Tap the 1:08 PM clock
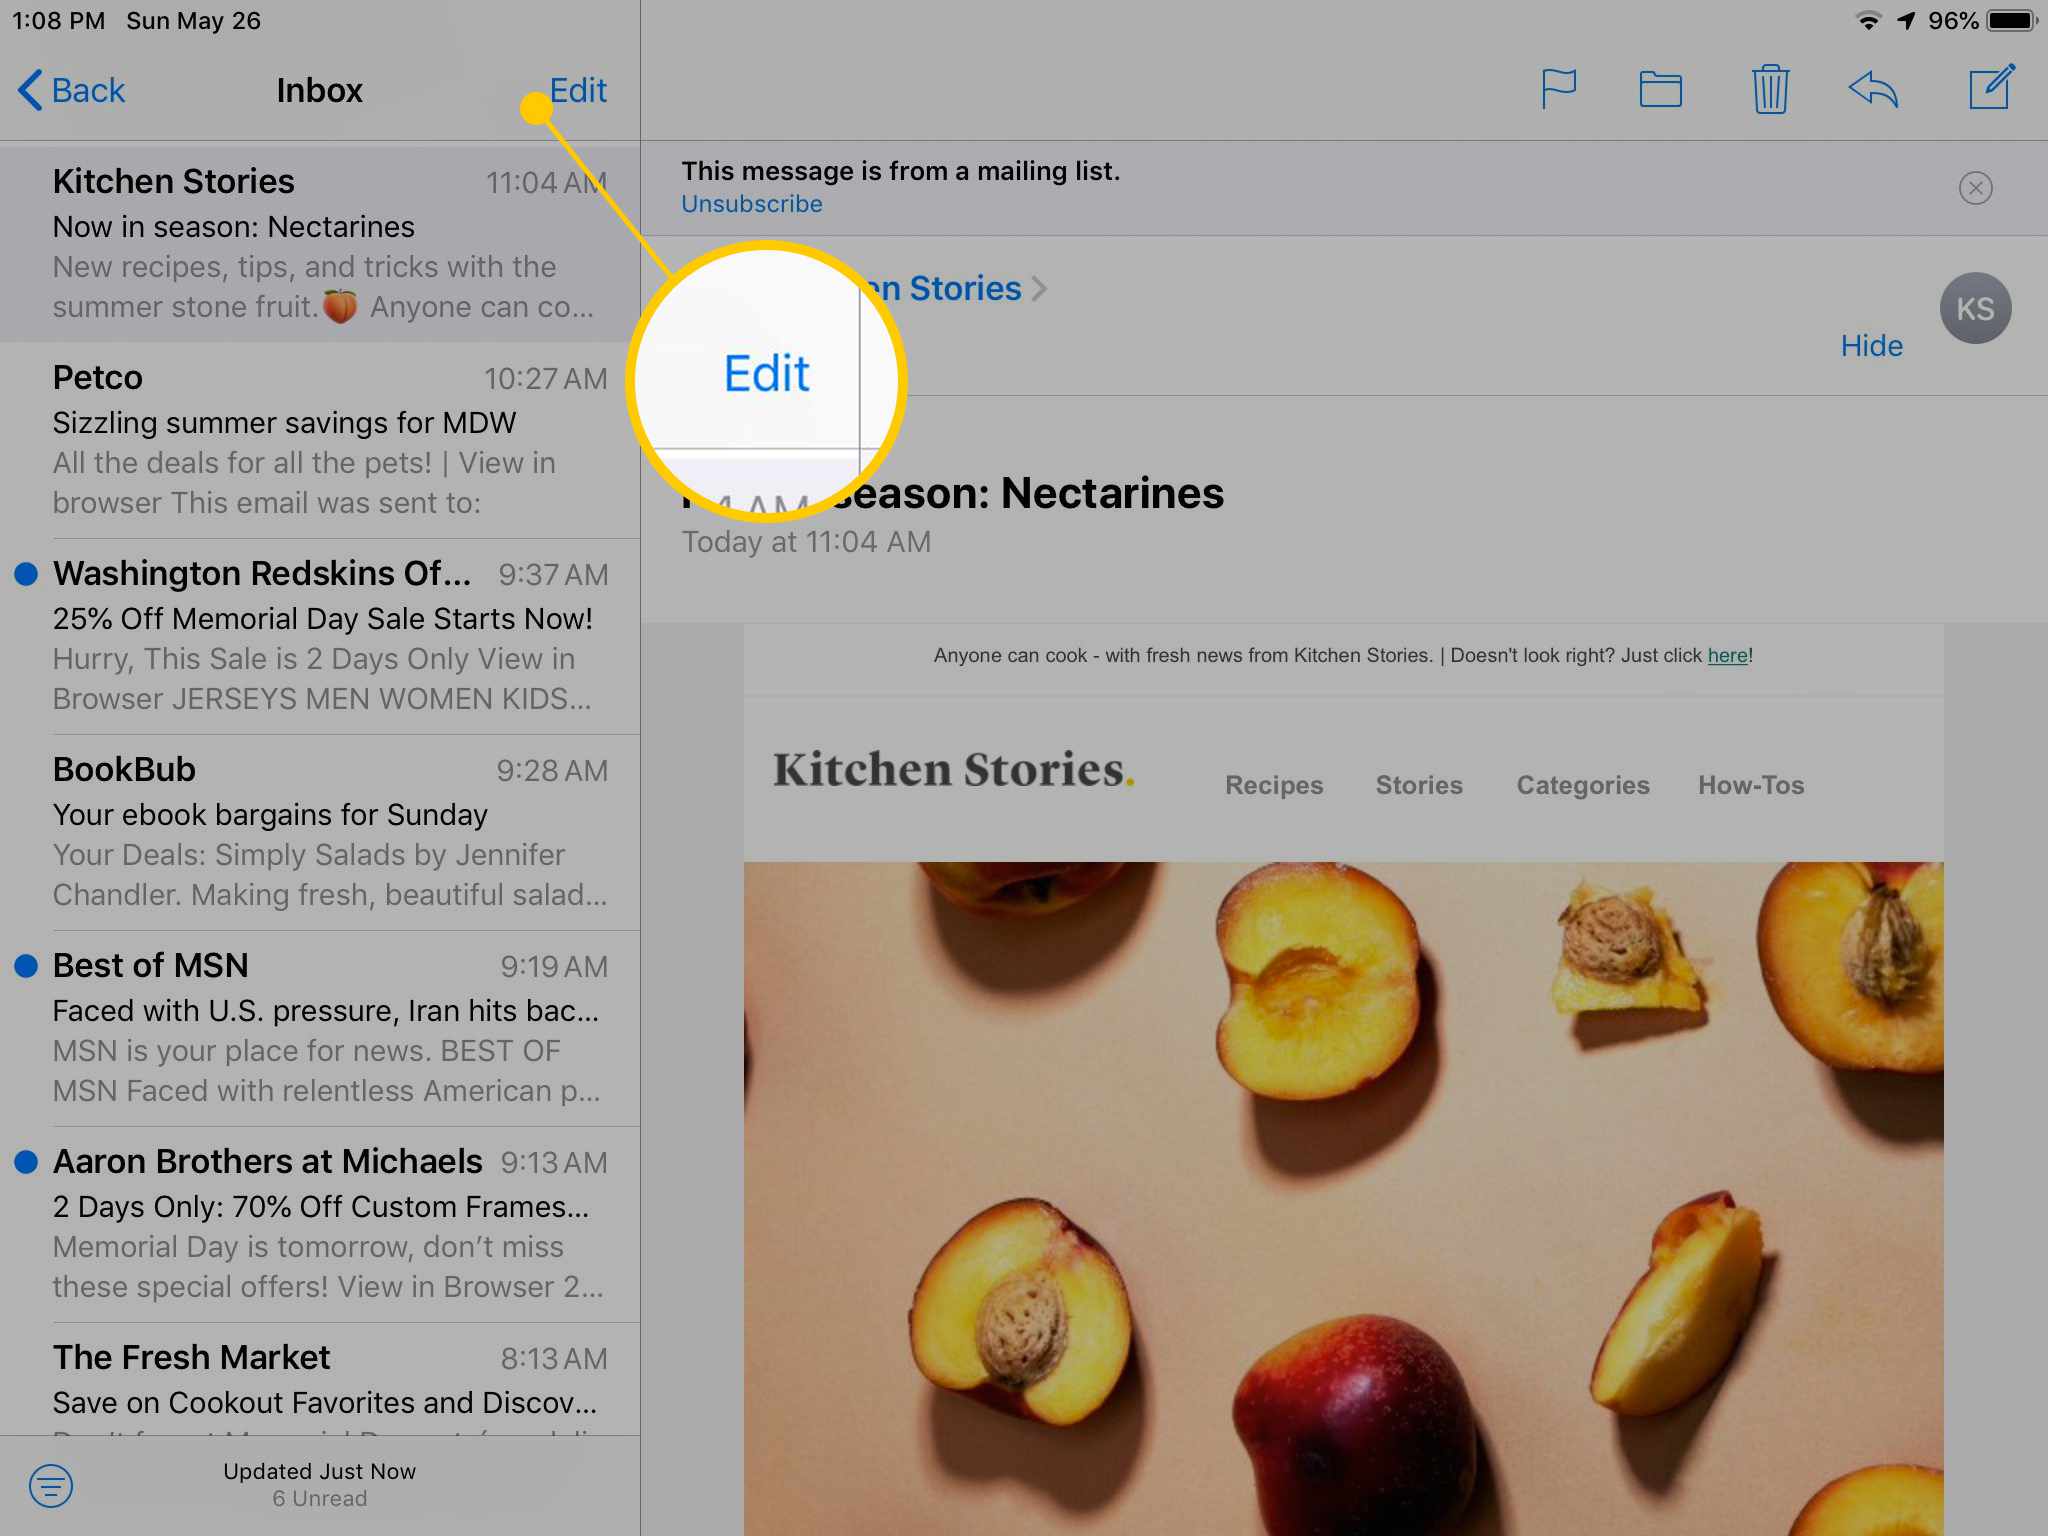2048x1536 pixels. (58, 21)
